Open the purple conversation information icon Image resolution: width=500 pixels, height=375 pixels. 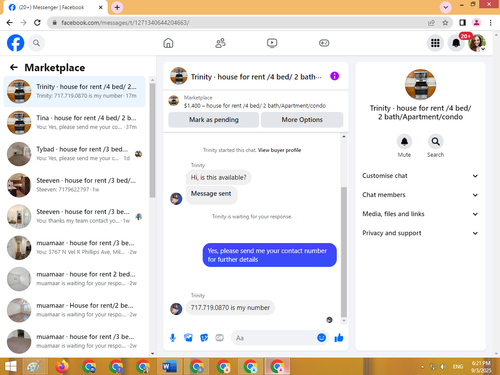pyautogui.click(x=334, y=76)
